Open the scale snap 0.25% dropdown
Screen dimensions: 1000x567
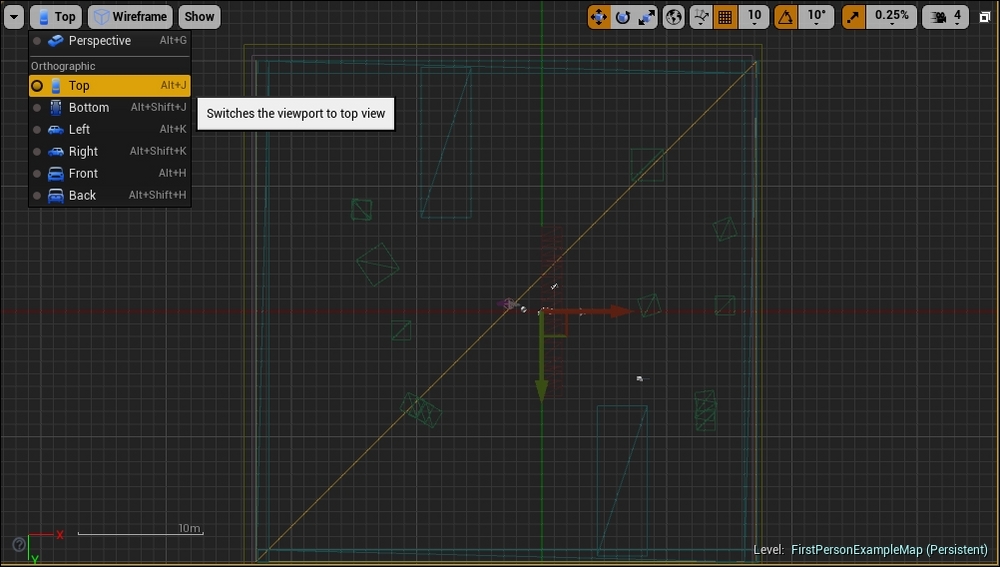click(891, 17)
